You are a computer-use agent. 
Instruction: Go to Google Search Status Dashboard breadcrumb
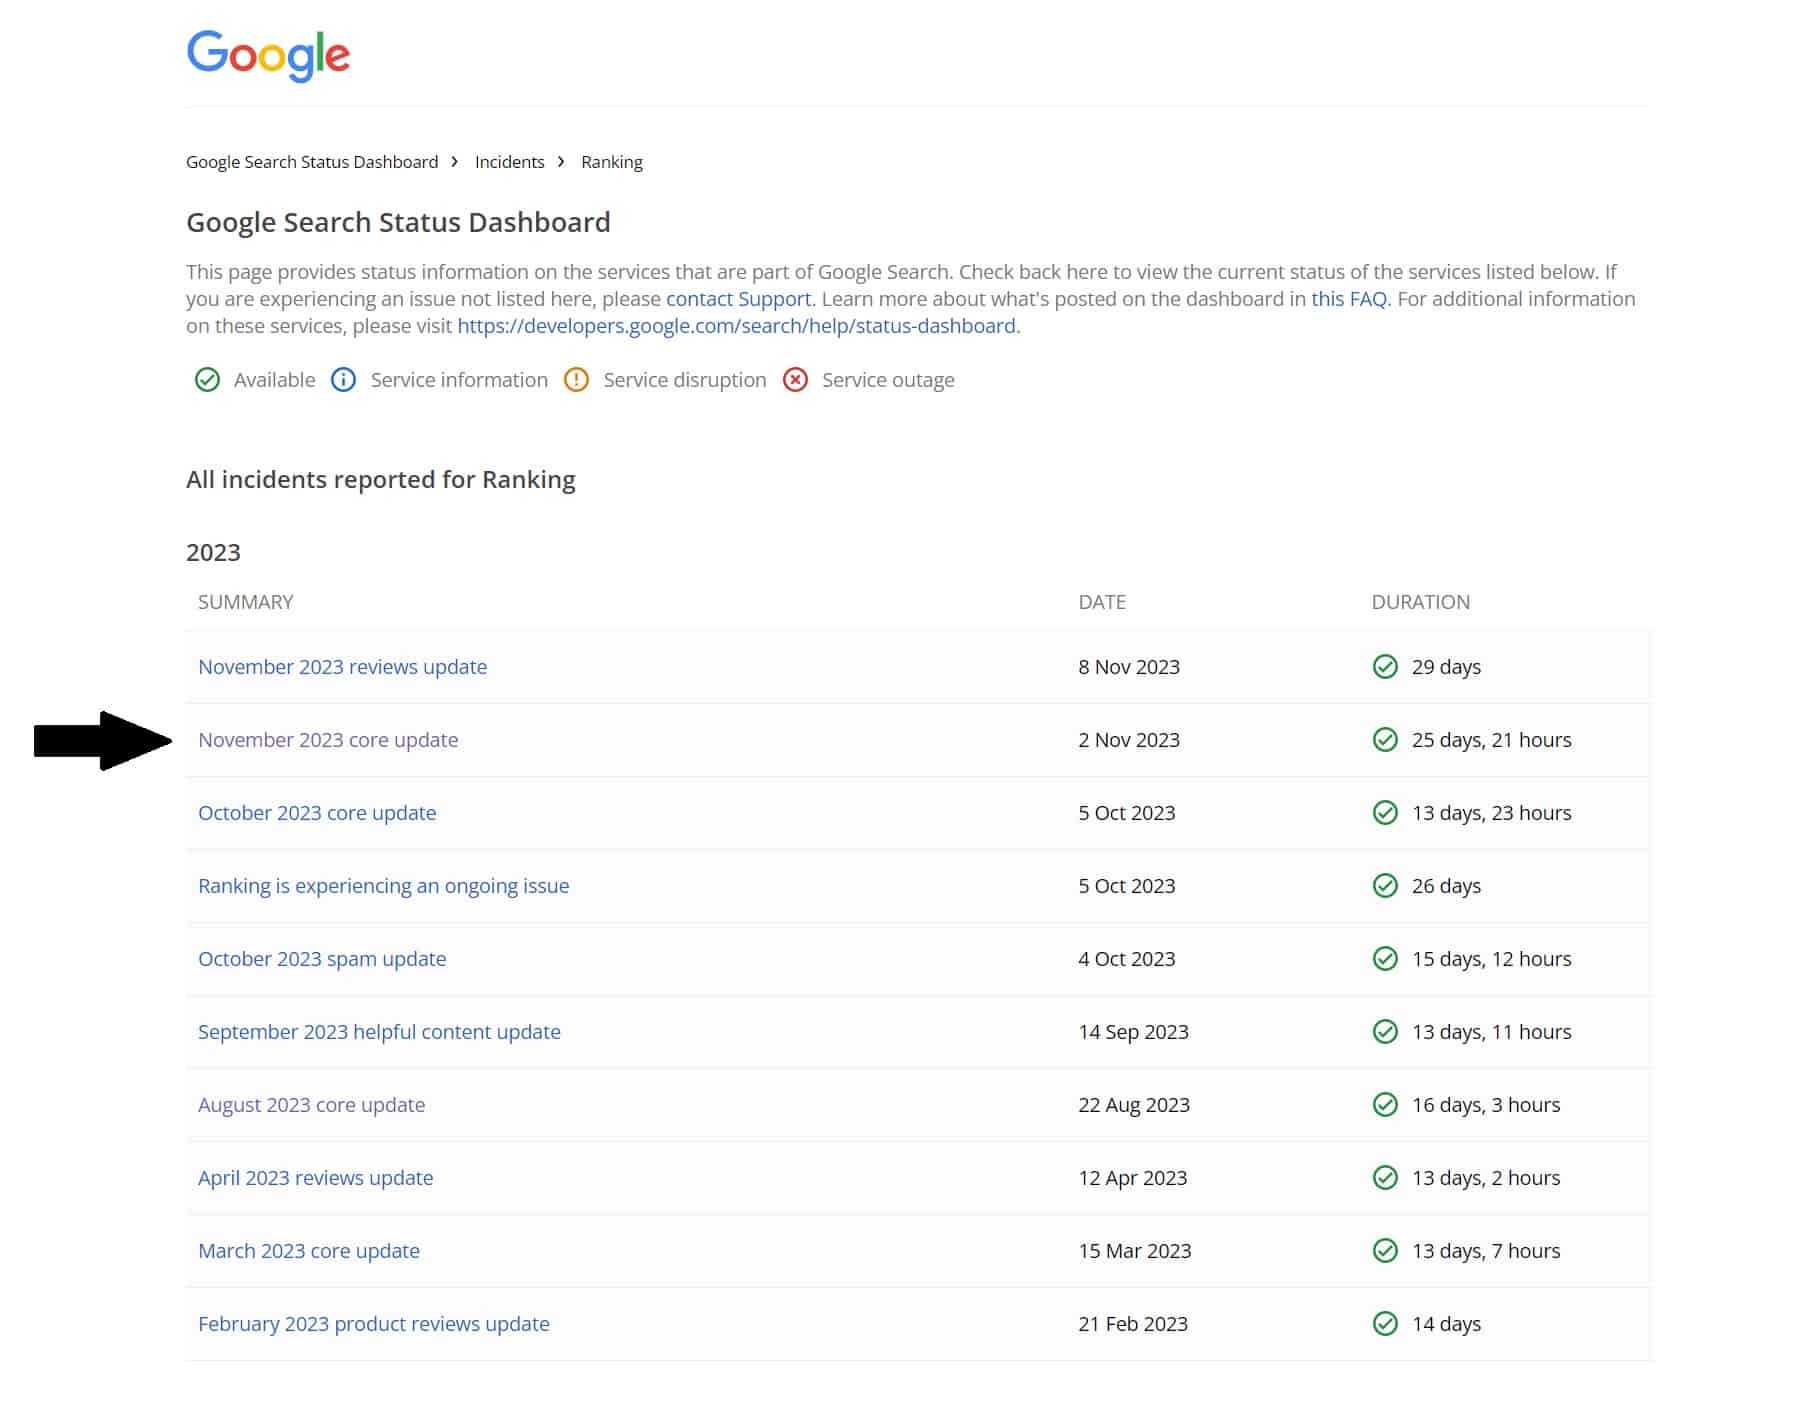(x=312, y=162)
